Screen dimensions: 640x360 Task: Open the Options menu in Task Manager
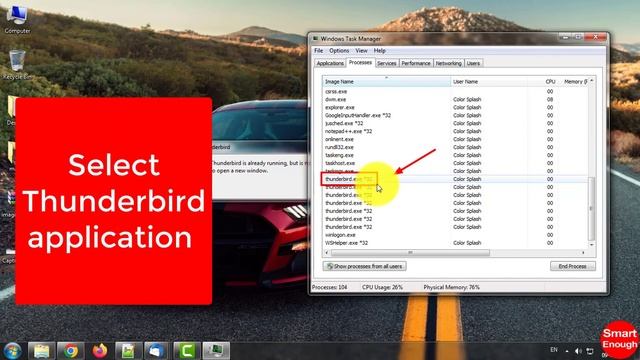coord(339,51)
